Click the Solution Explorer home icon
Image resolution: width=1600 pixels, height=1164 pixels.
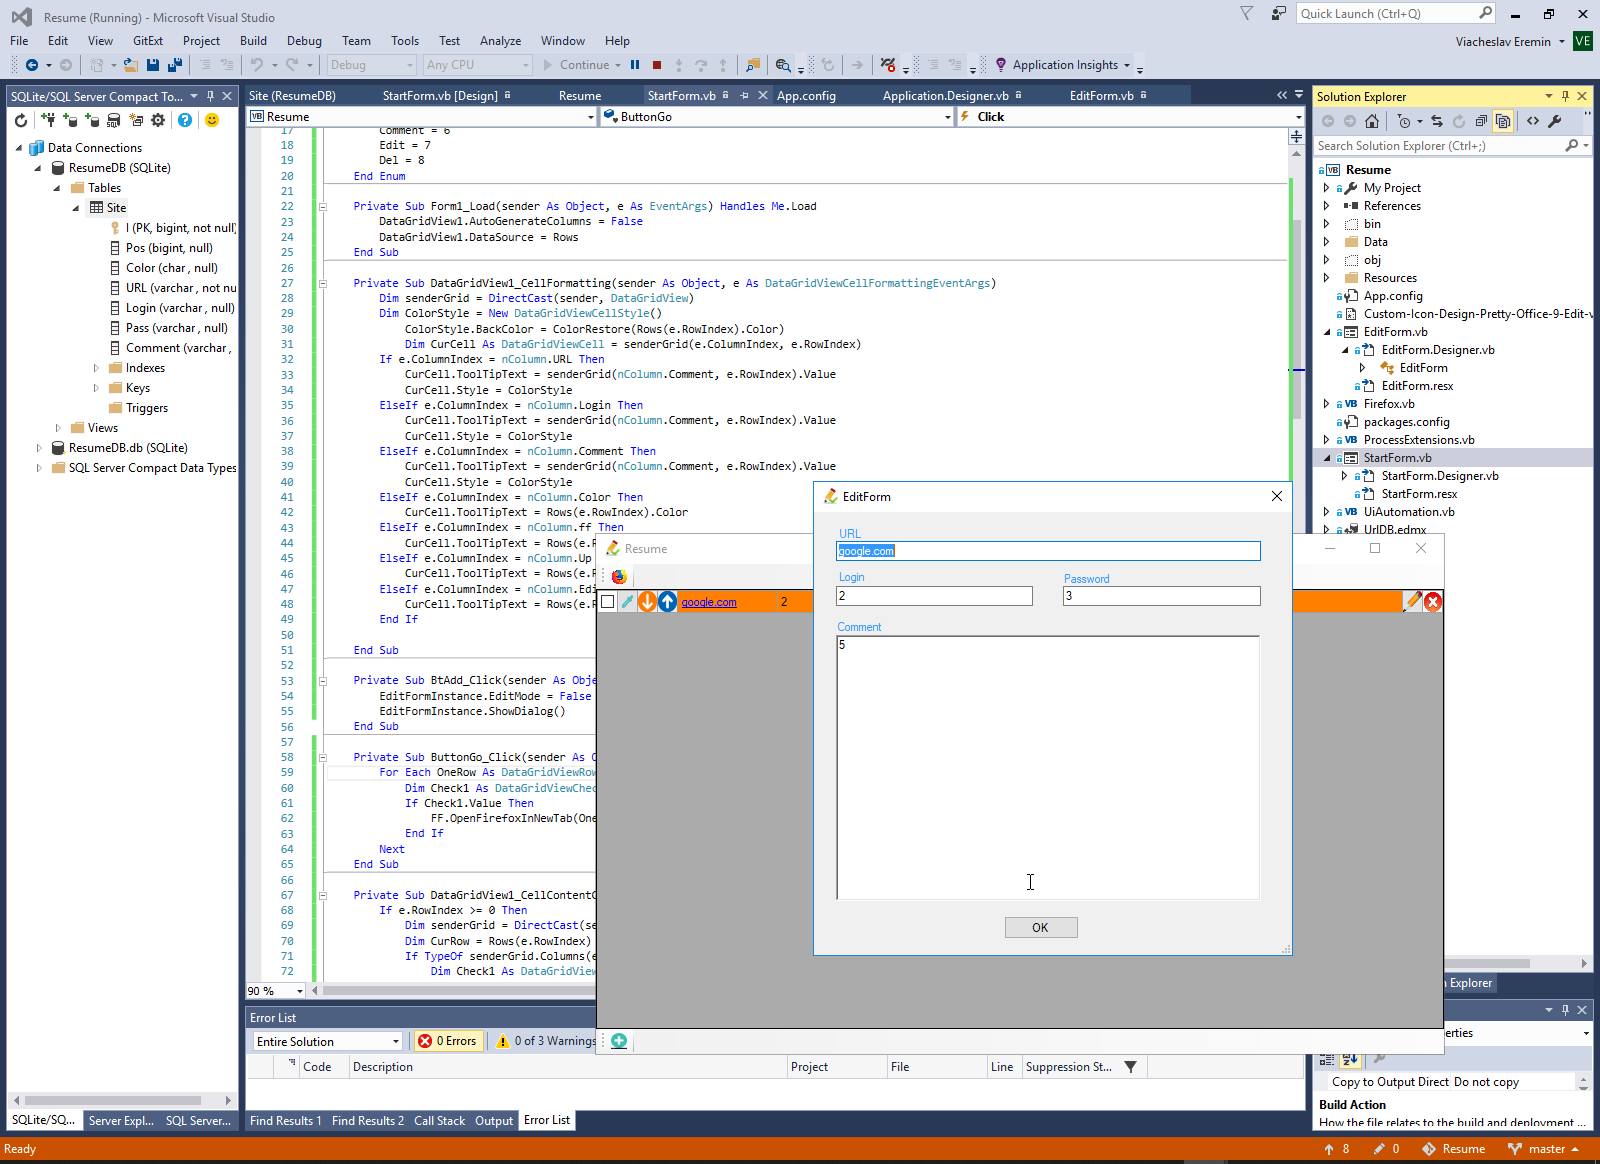[x=1371, y=121]
